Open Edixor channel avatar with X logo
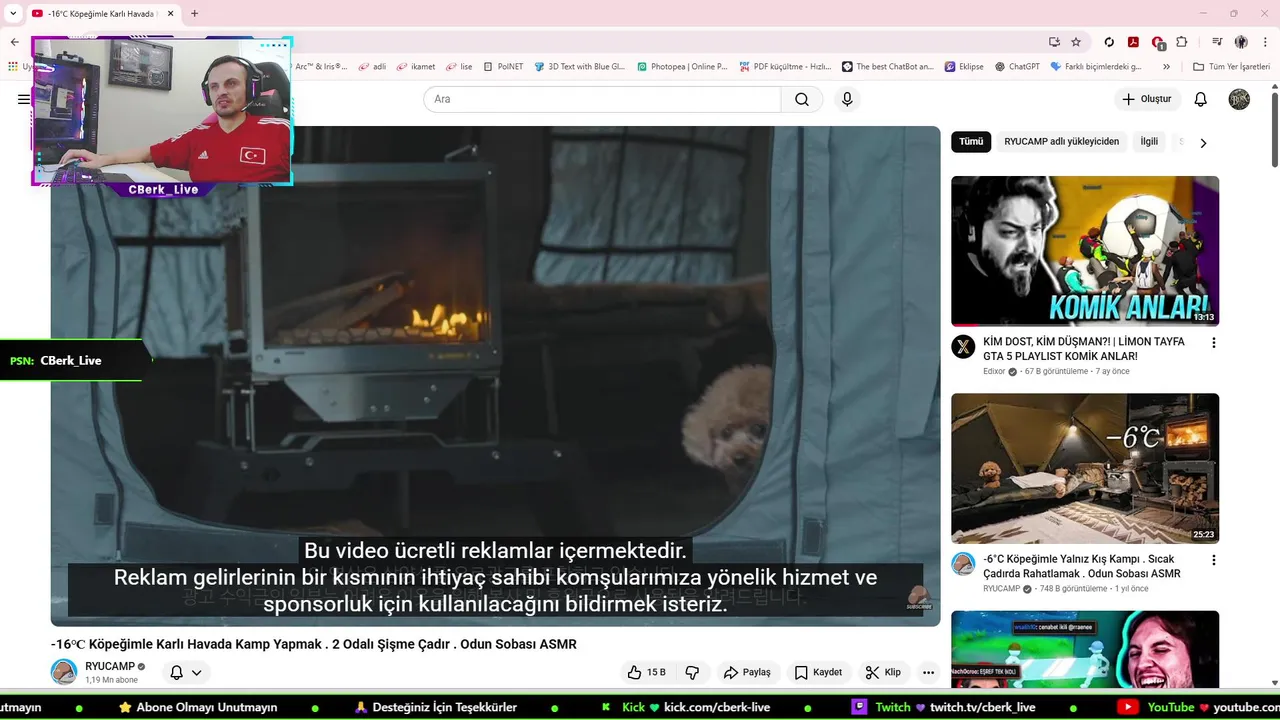The height and width of the screenshot is (720, 1280). tap(963, 346)
